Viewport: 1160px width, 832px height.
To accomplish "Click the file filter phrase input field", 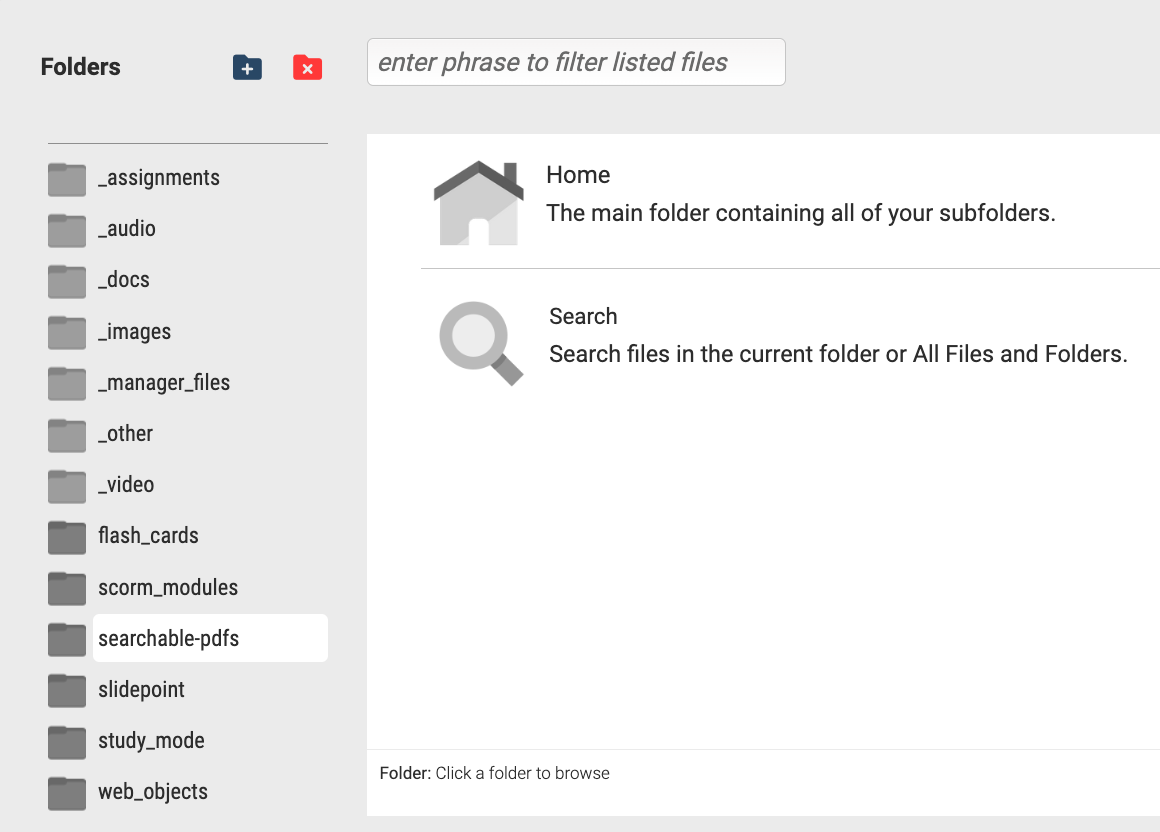I will click(x=576, y=62).
